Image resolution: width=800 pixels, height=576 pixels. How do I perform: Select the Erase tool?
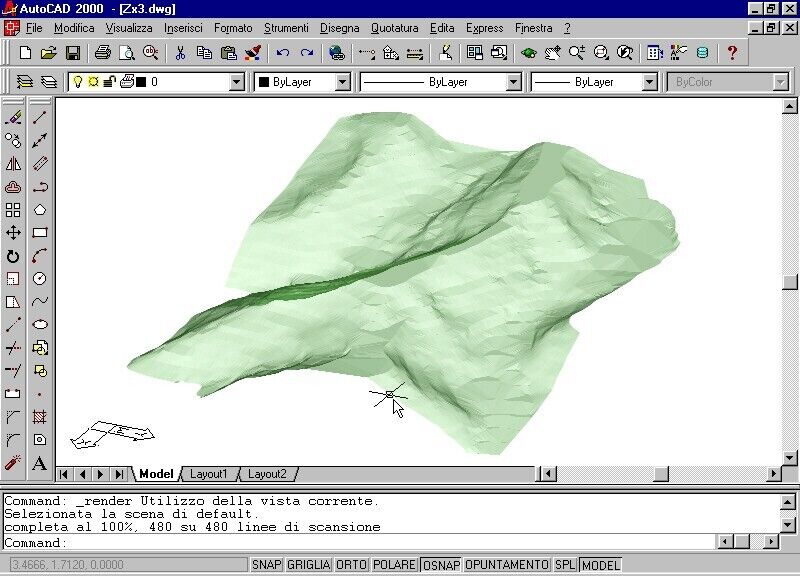(13, 117)
